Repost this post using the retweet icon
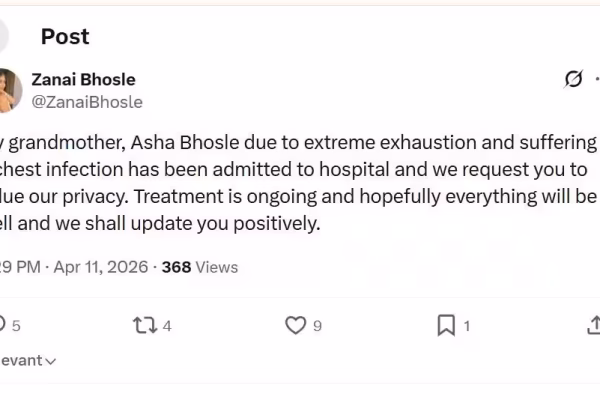 144,325
